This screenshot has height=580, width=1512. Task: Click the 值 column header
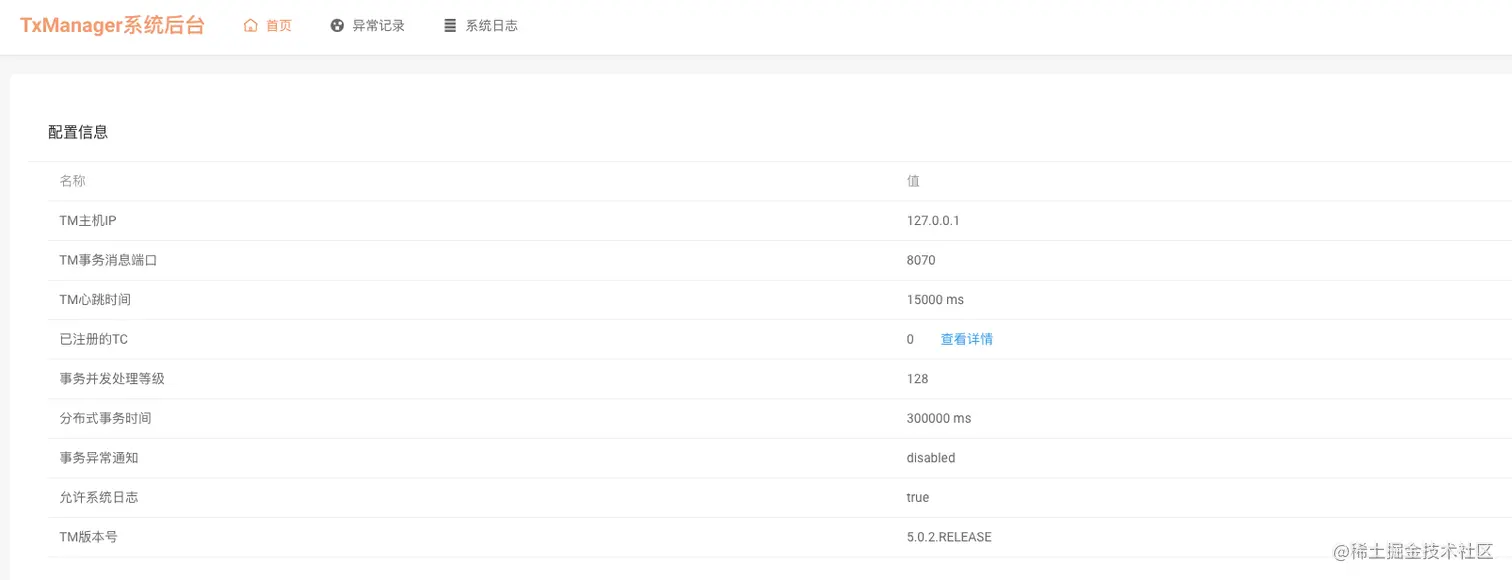point(913,181)
